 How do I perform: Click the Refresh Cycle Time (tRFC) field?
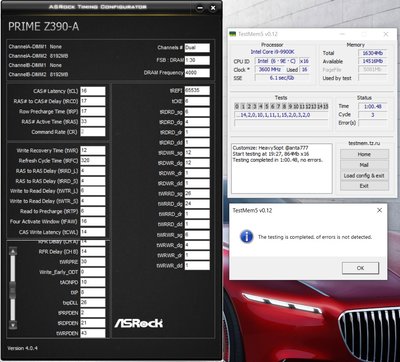coord(93,160)
